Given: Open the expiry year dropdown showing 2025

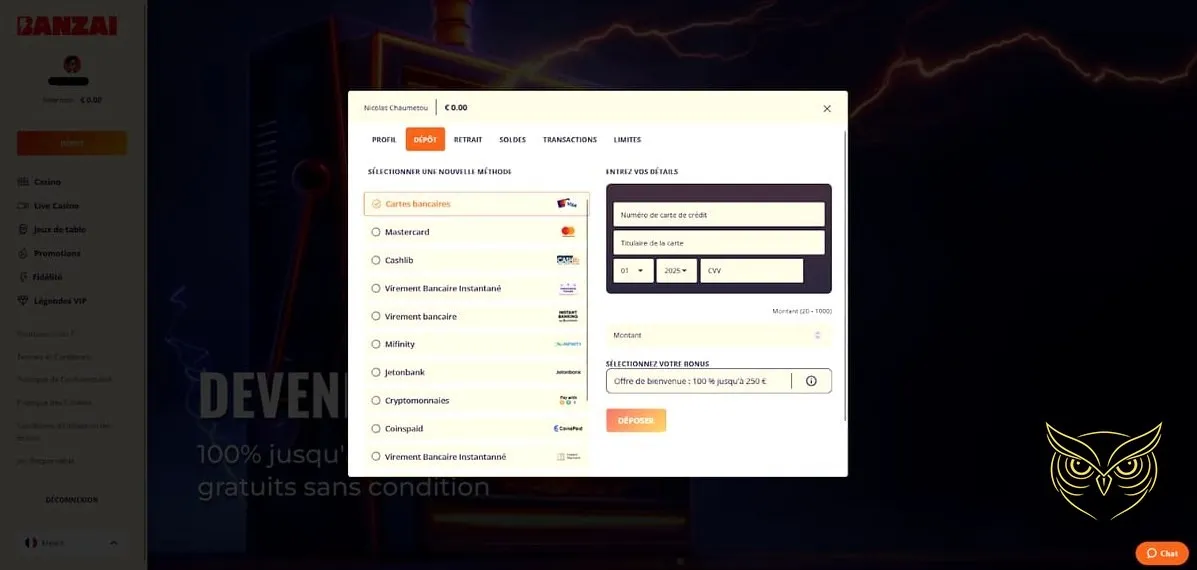Looking at the screenshot, I should [x=676, y=271].
